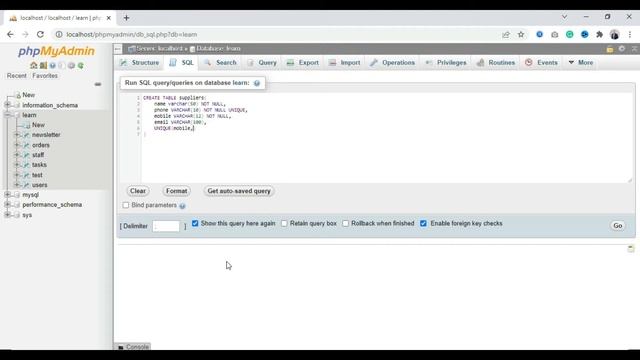Click the Format button
640x360 pixels.
[x=176, y=191]
